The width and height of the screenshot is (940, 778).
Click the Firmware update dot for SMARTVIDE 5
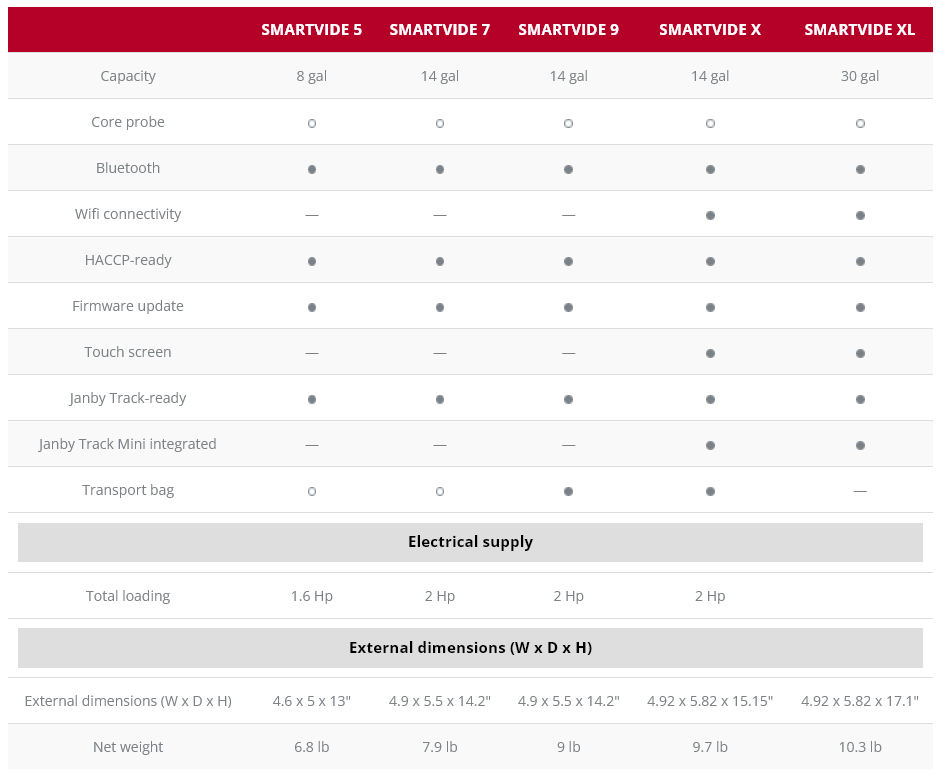tap(312, 307)
